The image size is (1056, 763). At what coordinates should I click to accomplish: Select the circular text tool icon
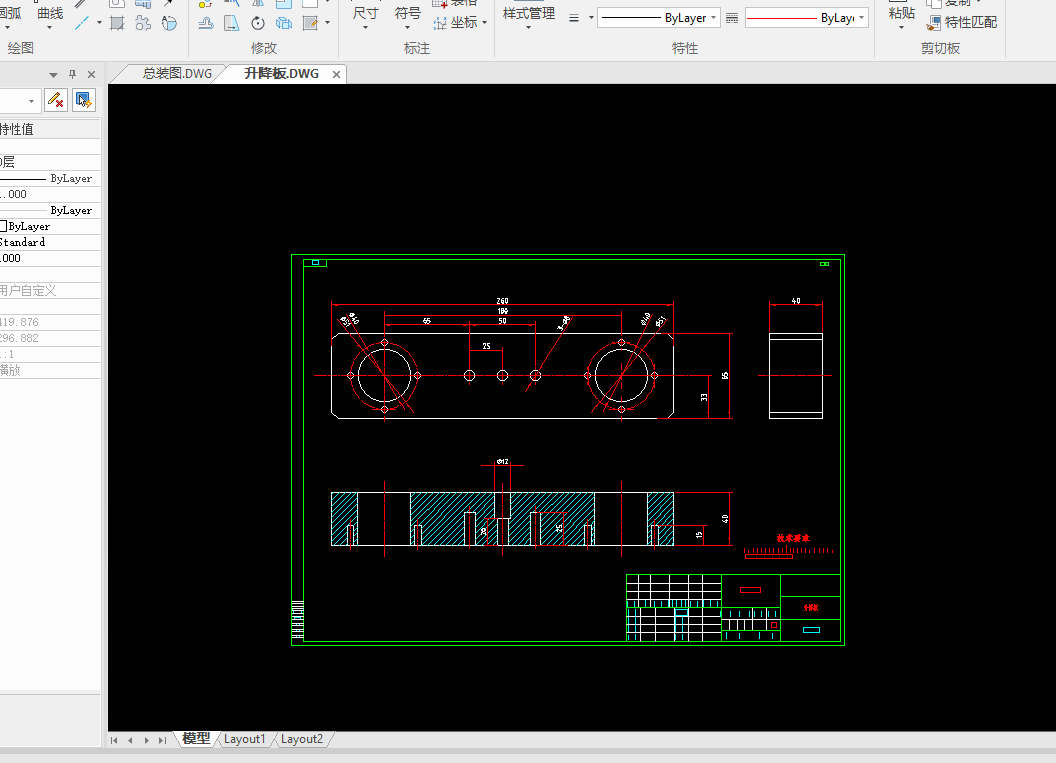tap(169, 23)
